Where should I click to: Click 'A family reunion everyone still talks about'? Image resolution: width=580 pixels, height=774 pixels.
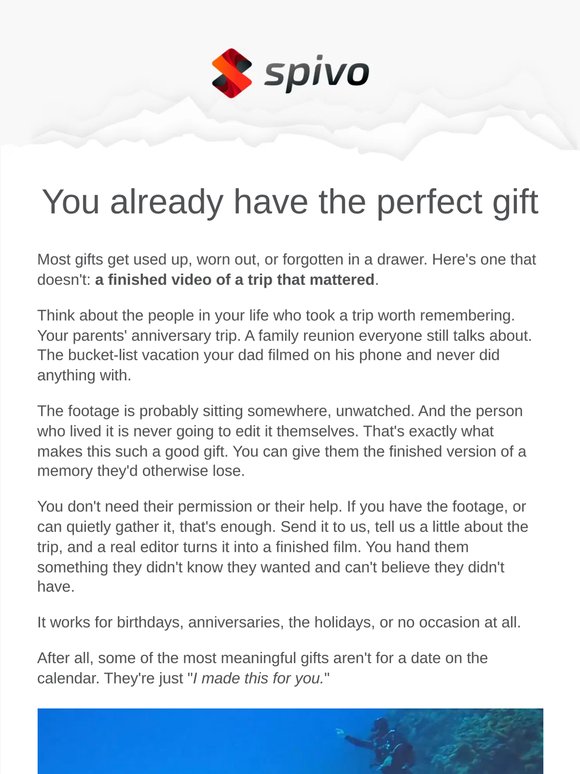(x=388, y=336)
